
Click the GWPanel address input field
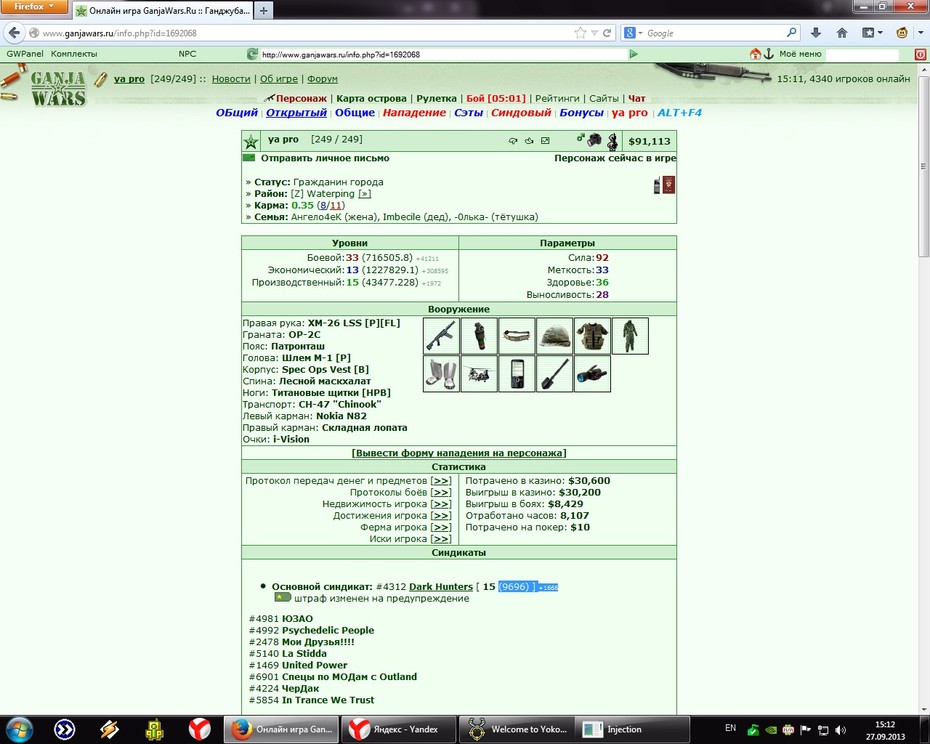click(443, 54)
